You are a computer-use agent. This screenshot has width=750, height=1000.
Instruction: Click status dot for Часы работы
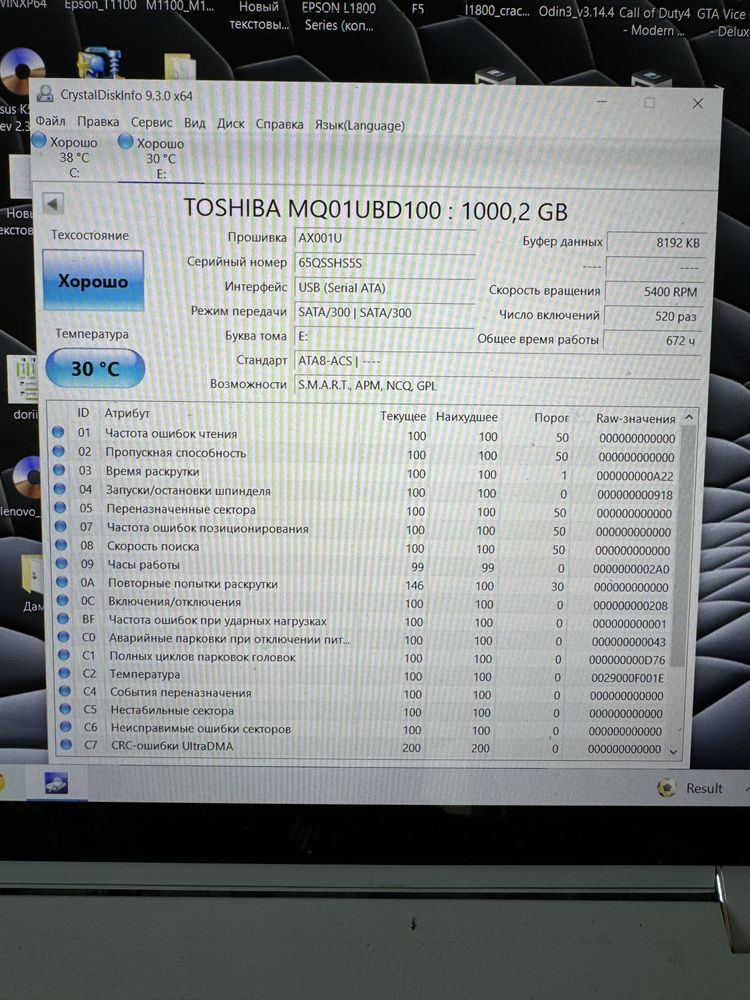click(x=62, y=563)
